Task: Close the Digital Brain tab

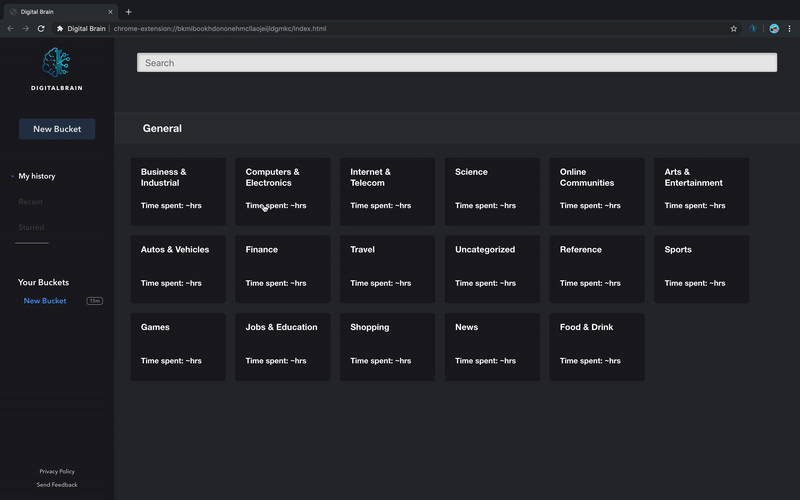Action: coord(110,12)
